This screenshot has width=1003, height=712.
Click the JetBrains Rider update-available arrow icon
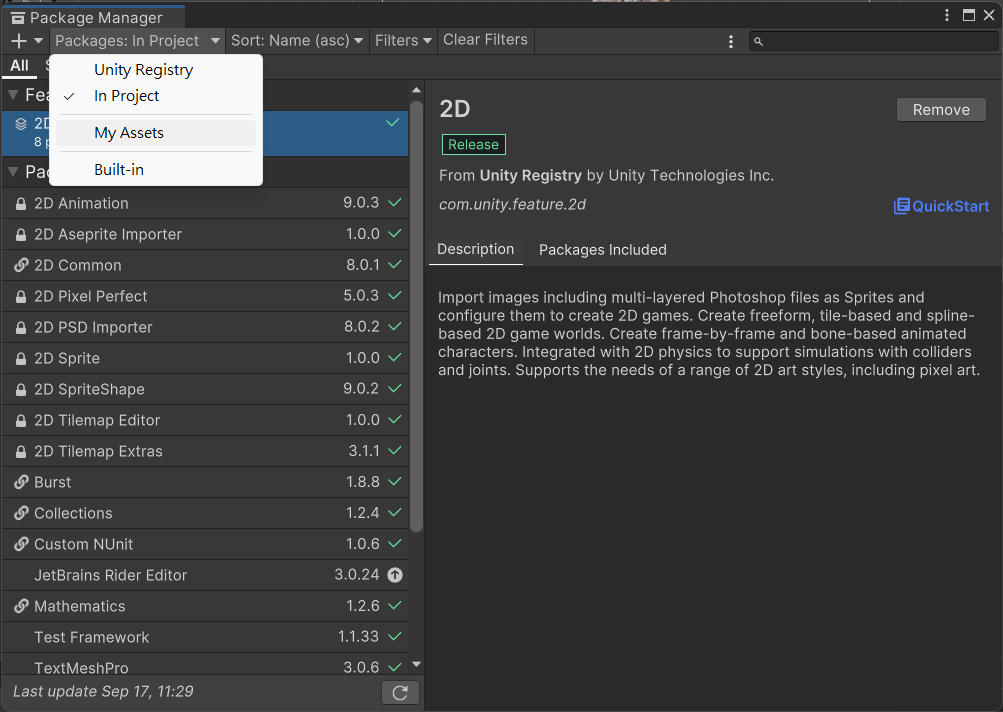[395, 575]
